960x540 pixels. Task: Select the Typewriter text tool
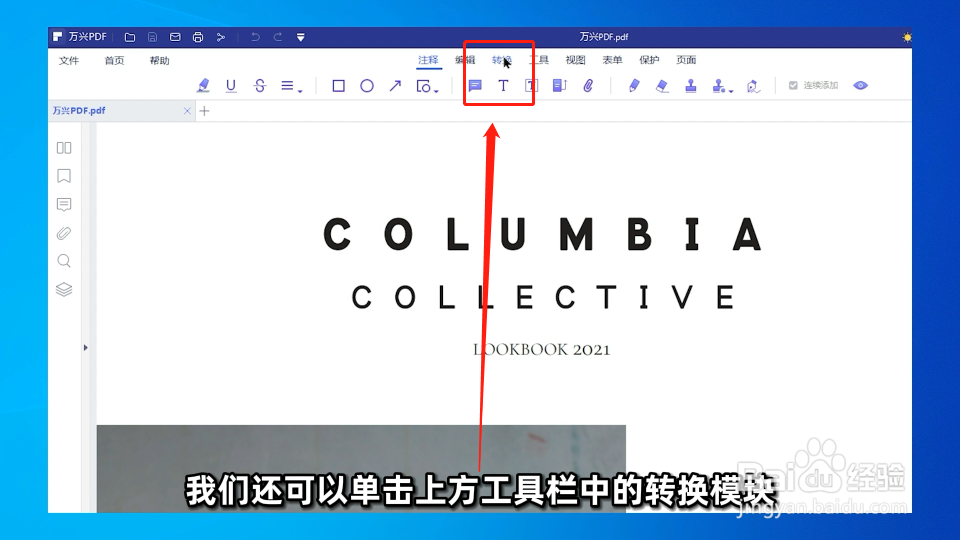coord(503,86)
